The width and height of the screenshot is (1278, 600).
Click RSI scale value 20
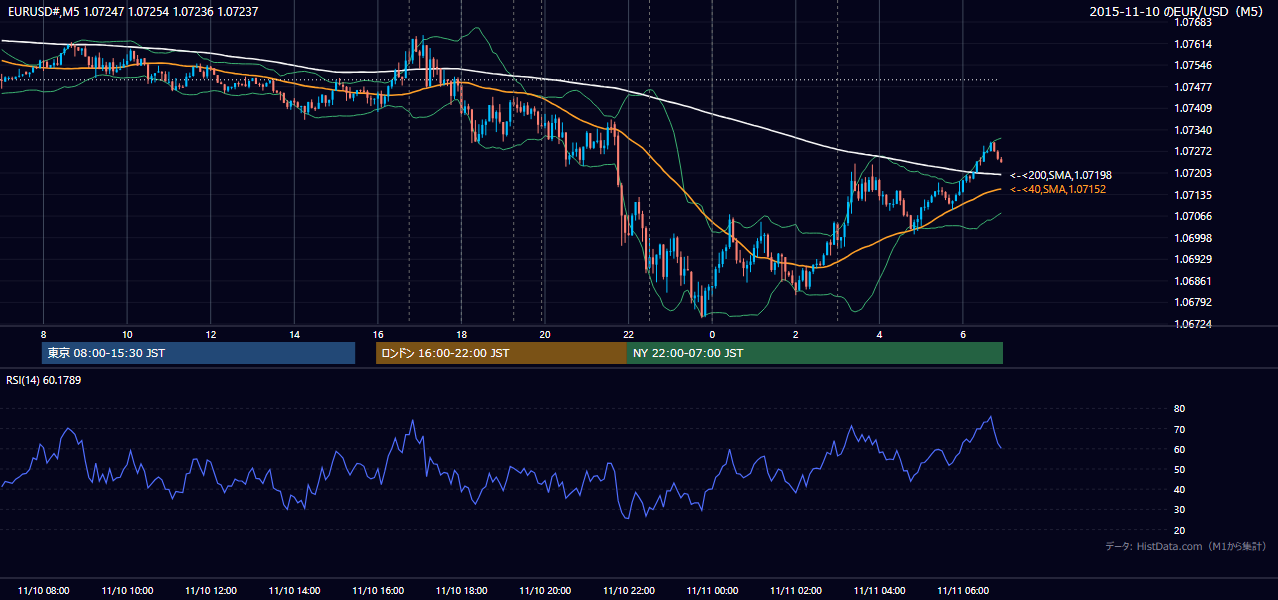pos(1179,530)
